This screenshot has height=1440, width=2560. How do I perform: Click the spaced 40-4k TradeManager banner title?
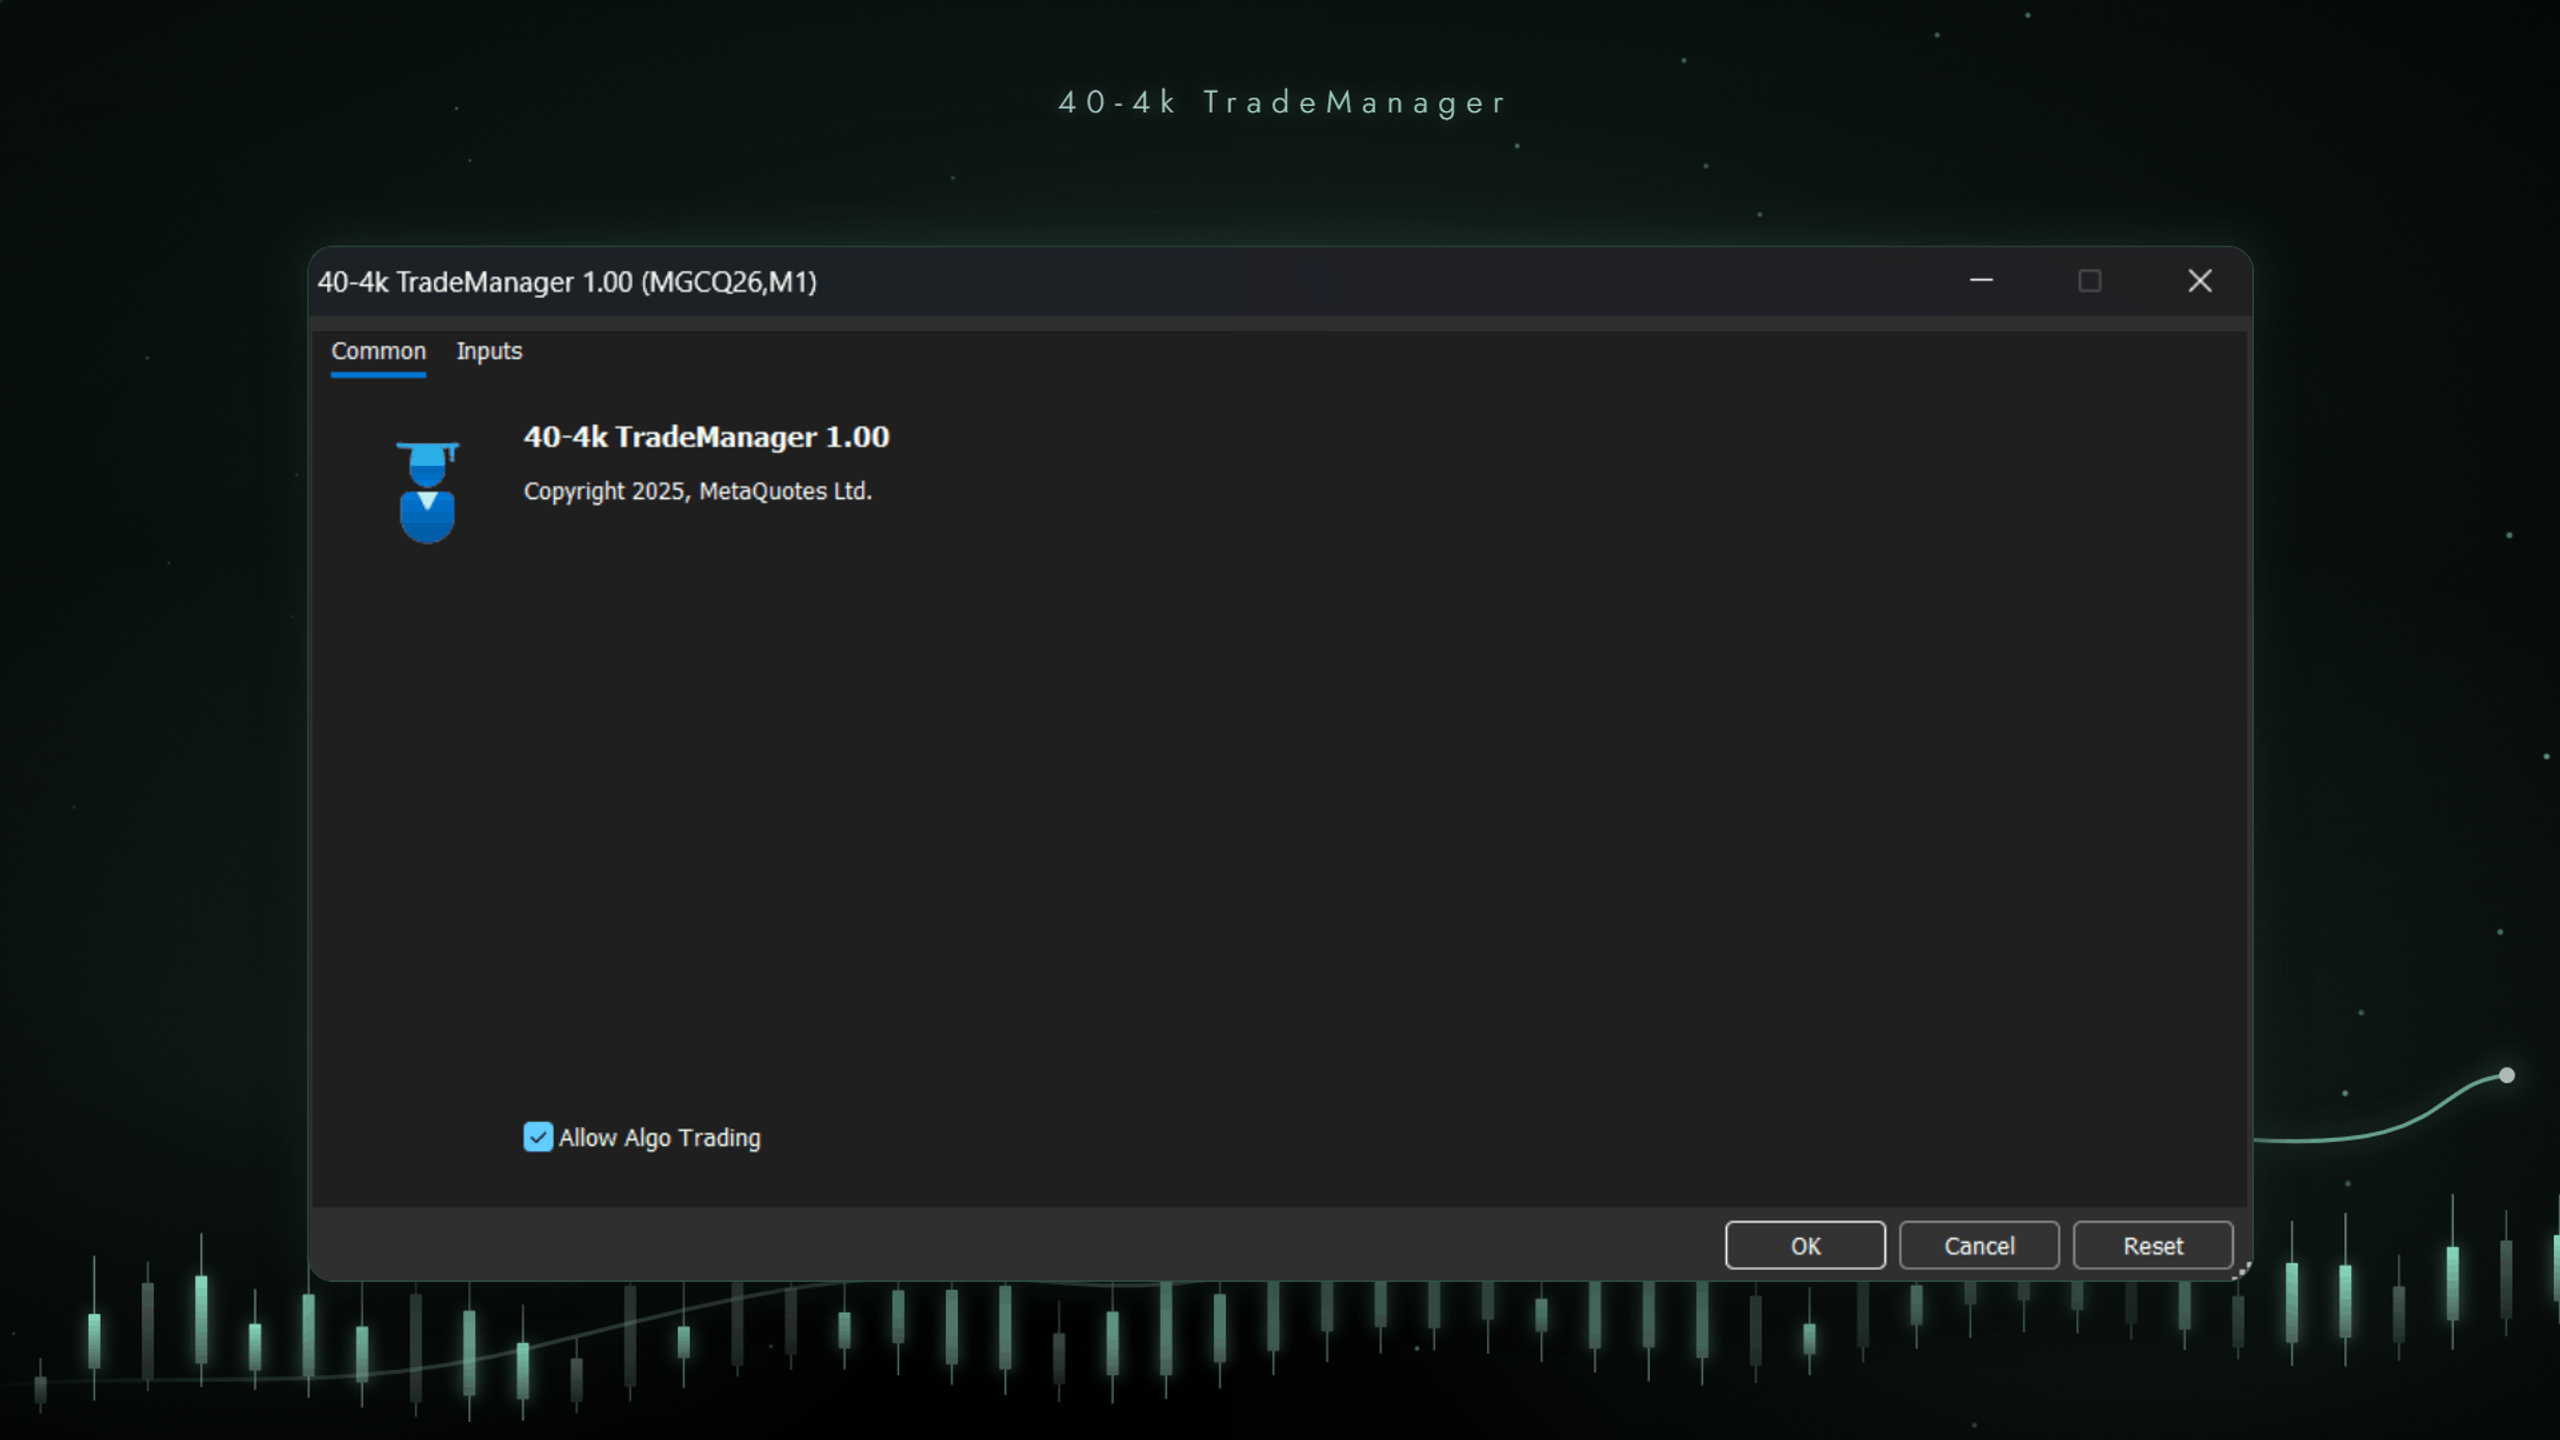point(1282,103)
